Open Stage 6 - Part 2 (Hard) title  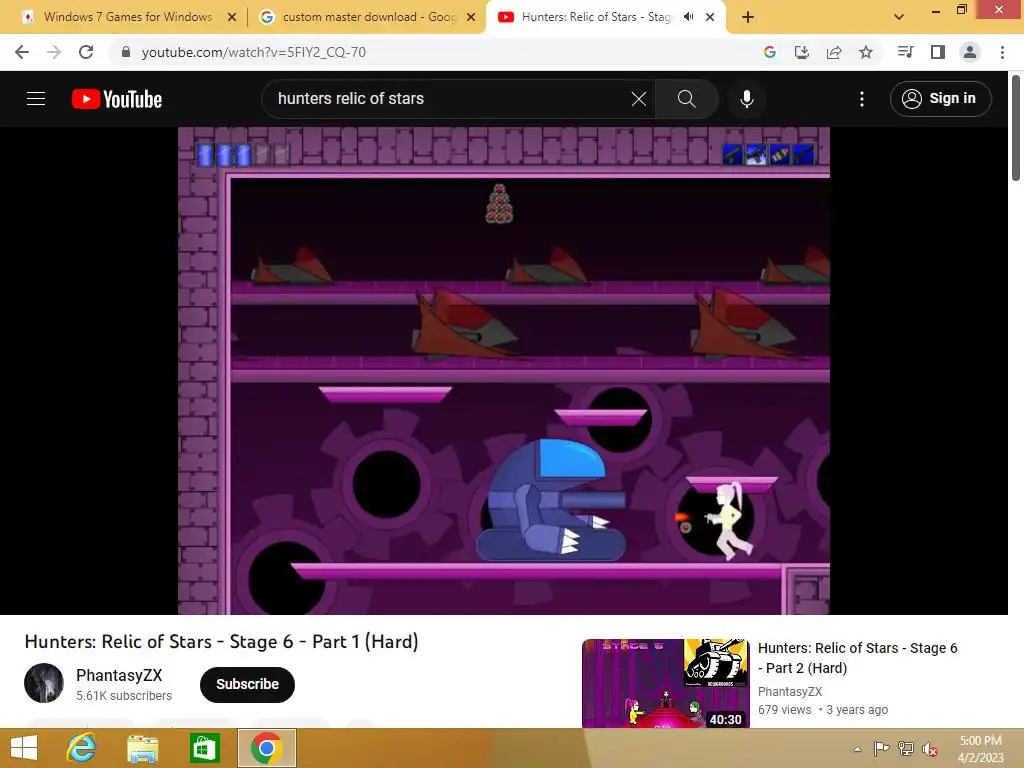pyautogui.click(x=857, y=658)
